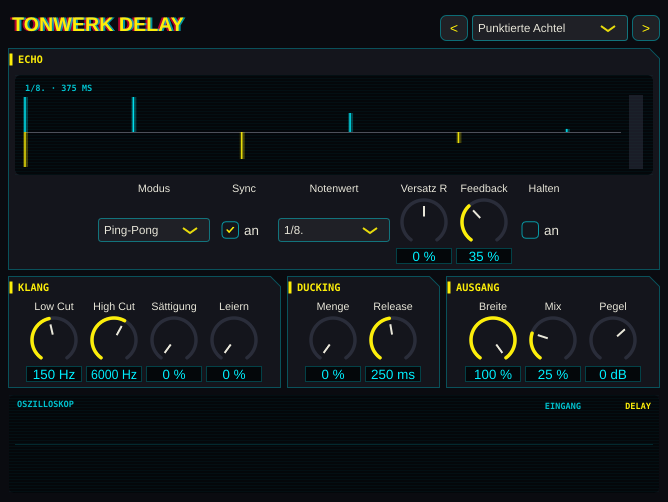Enable the Halten checkbox

pyautogui.click(x=530, y=230)
